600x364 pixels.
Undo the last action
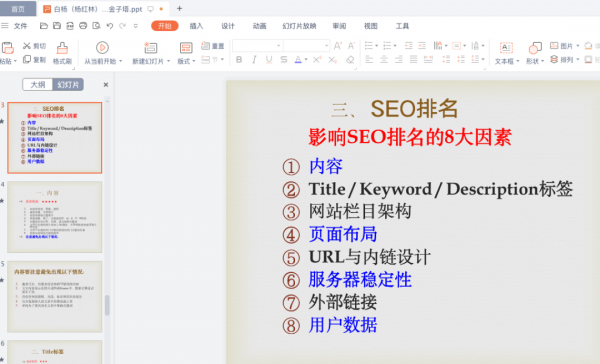click(109, 26)
